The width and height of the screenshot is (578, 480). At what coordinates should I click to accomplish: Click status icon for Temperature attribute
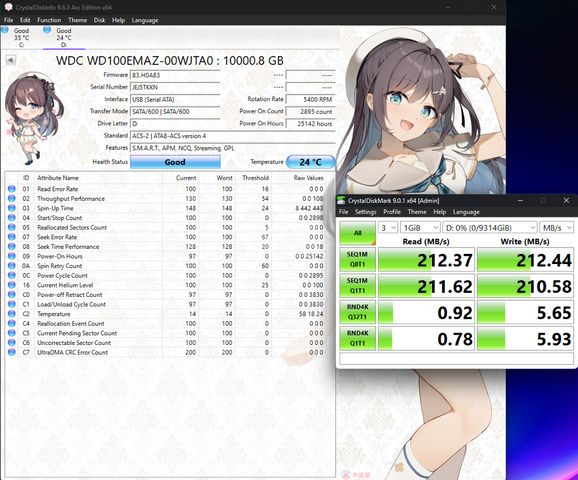click(x=11, y=314)
